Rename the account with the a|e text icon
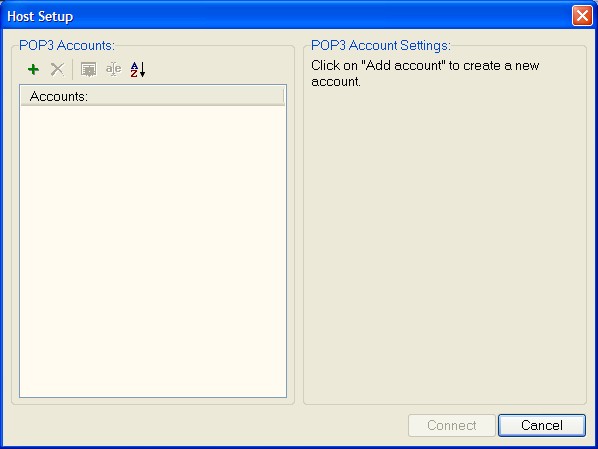This screenshot has height=449, width=598. (113, 69)
